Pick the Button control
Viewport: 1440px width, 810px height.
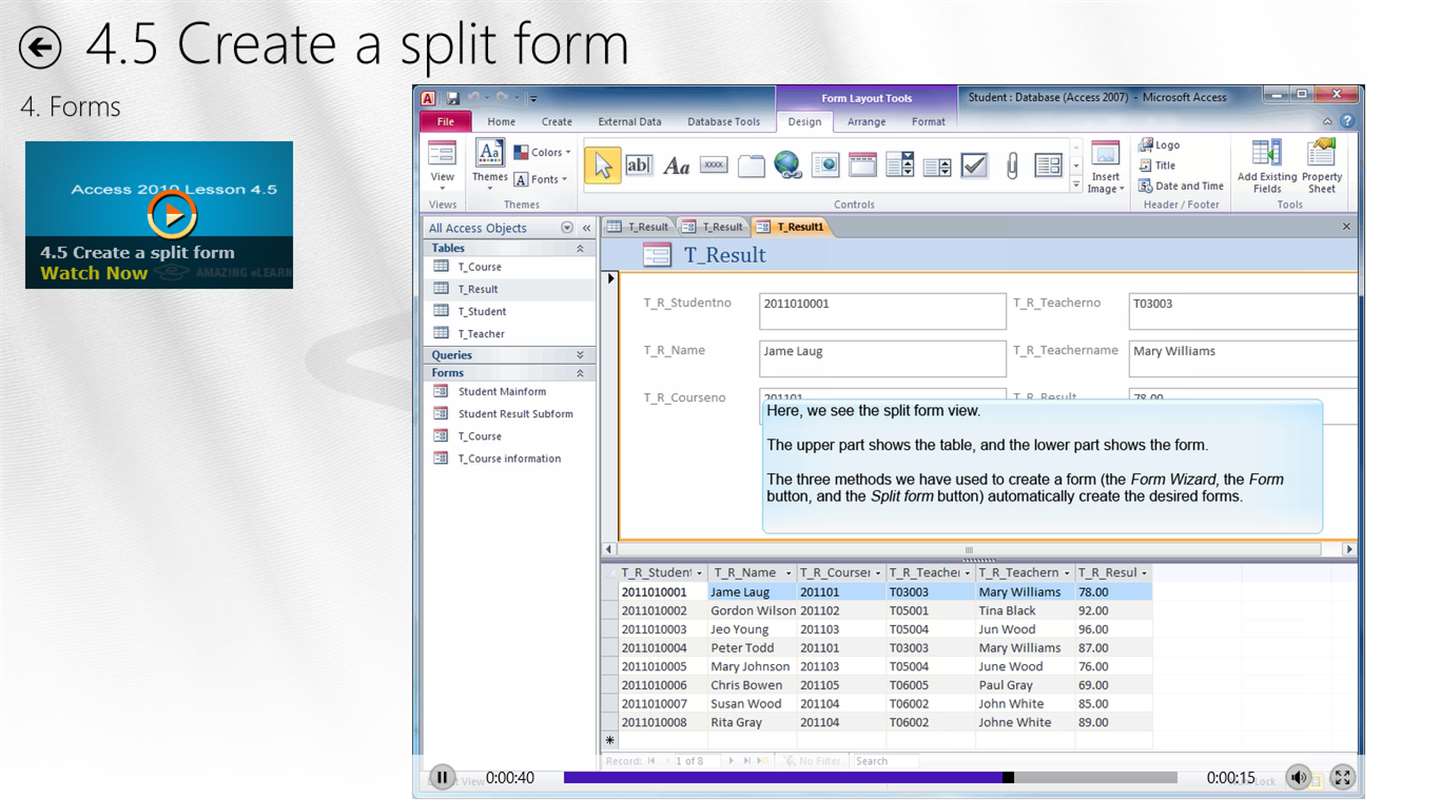713,165
